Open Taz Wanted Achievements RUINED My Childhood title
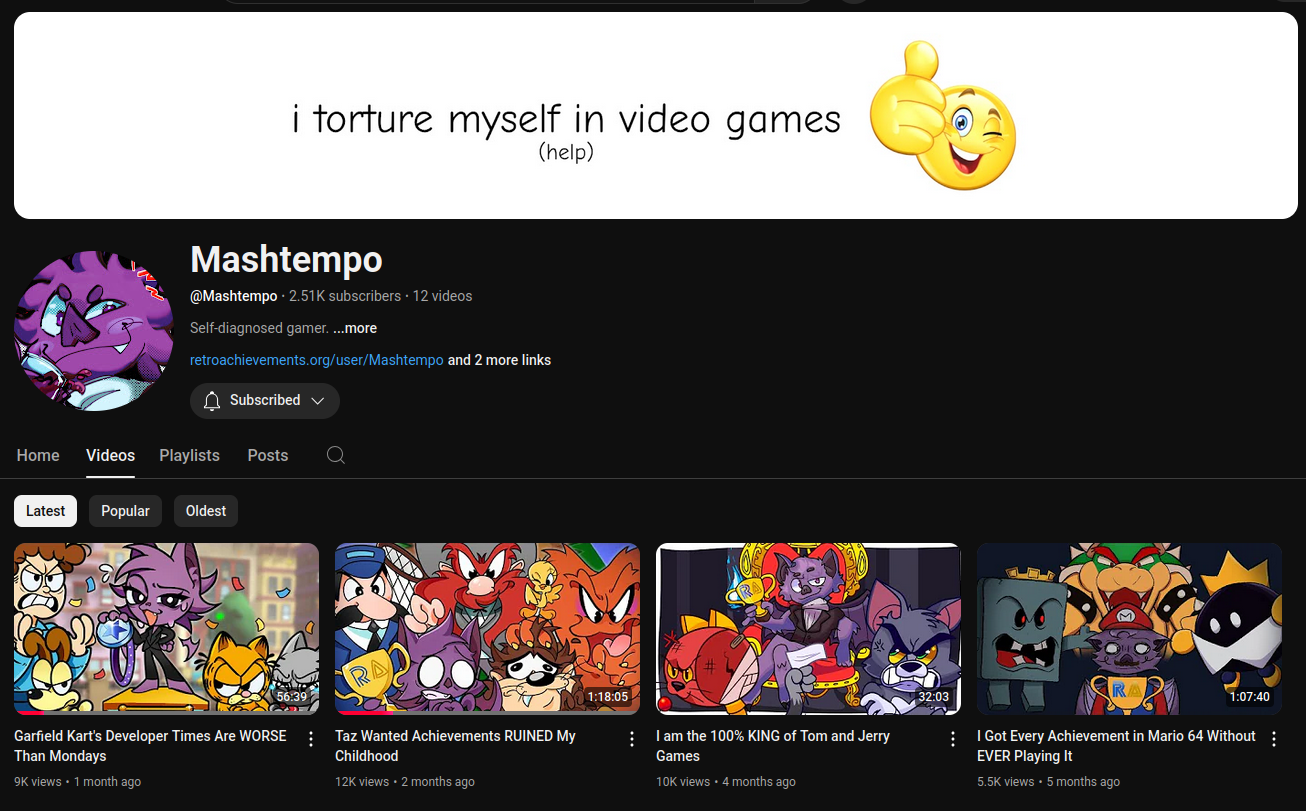Screen dimensions: 1306x811 click(x=455, y=746)
